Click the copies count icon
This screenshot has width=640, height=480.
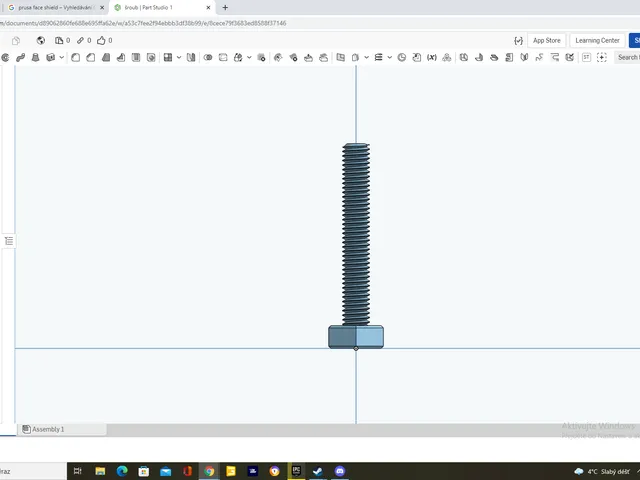pyautogui.click(x=59, y=40)
